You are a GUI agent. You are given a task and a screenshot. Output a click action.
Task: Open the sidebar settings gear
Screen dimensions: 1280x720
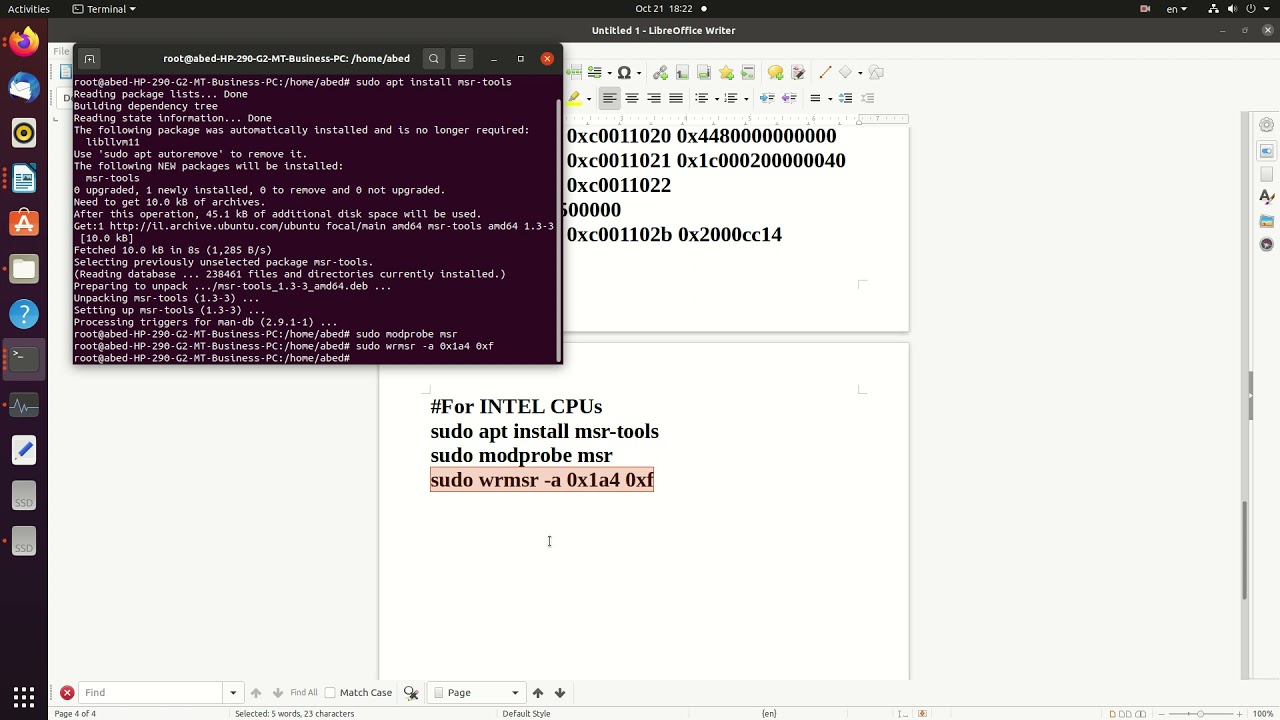point(1266,125)
